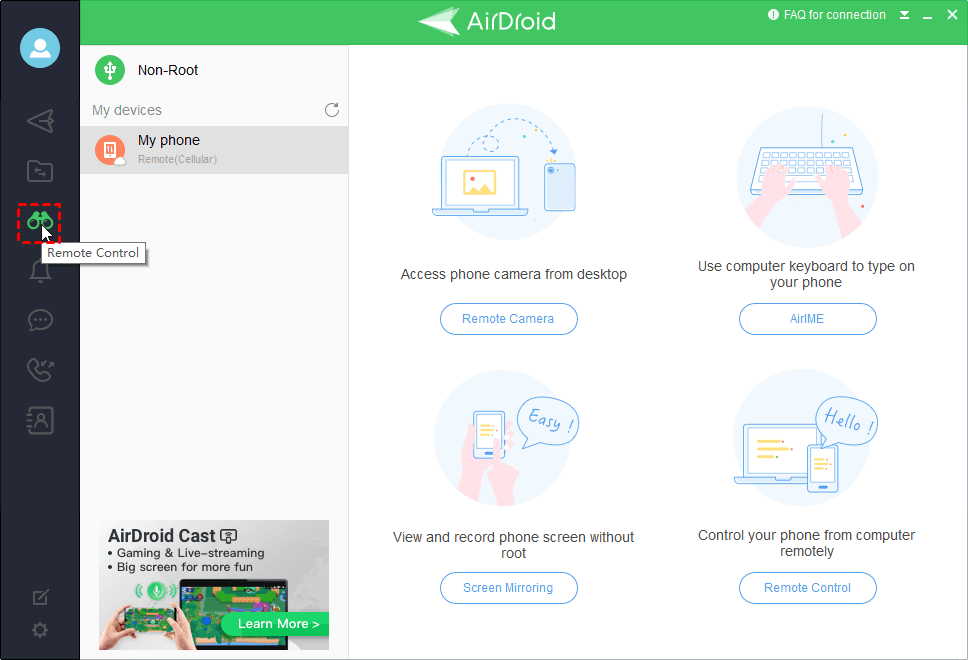Open the Contacts icon in sidebar
968x660 pixels.
point(40,420)
